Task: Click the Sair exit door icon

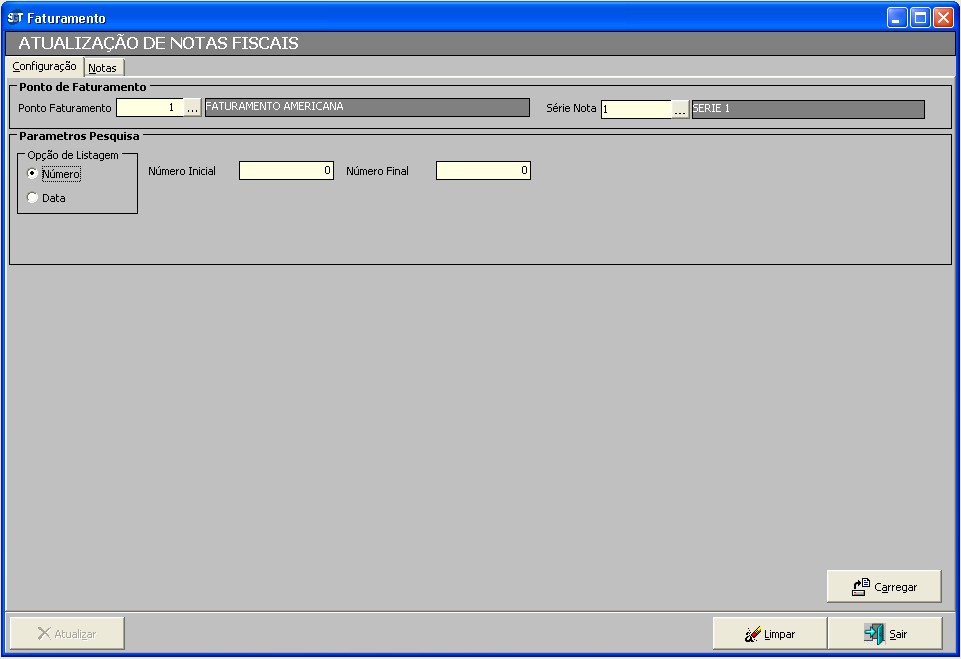Action: point(874,634)
